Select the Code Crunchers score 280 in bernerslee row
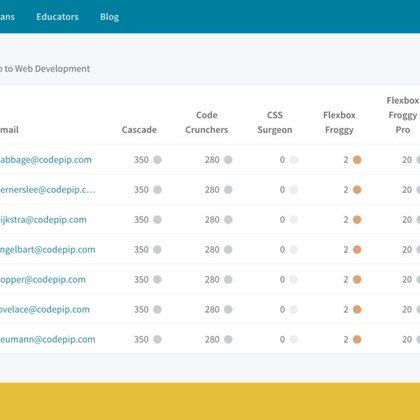Viewport: 420px width, 420px height. point(212,190)
